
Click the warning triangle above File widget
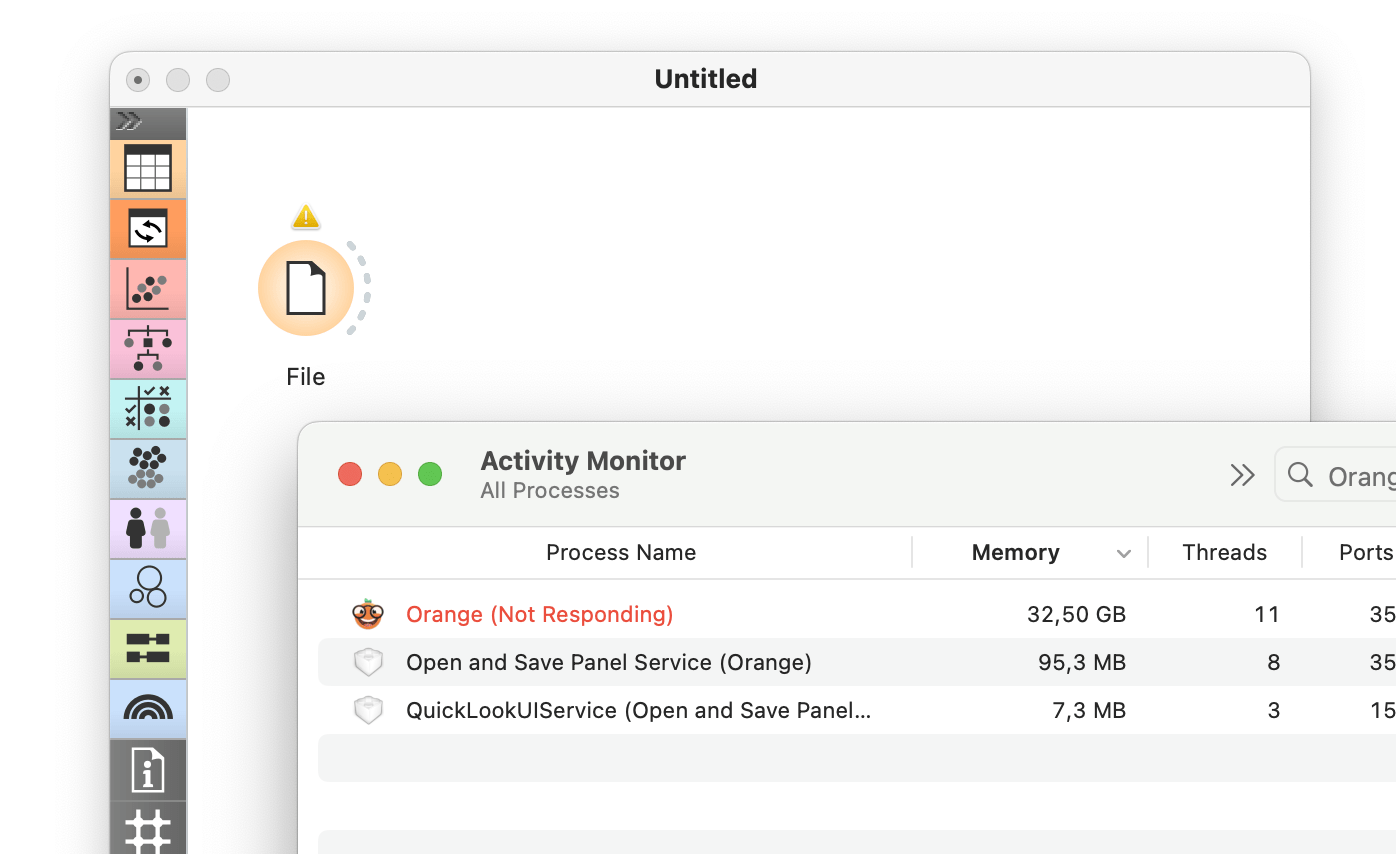[306, 216]
